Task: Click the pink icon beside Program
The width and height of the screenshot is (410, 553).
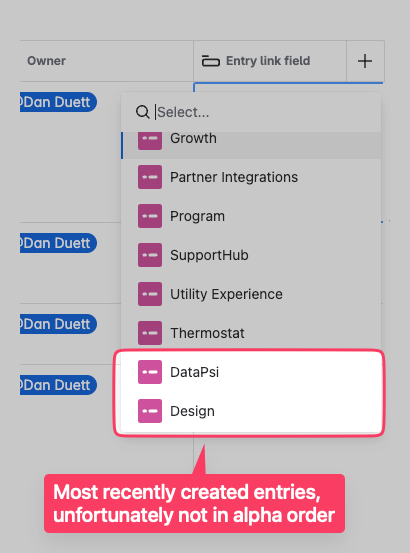Action: (150, 216)
